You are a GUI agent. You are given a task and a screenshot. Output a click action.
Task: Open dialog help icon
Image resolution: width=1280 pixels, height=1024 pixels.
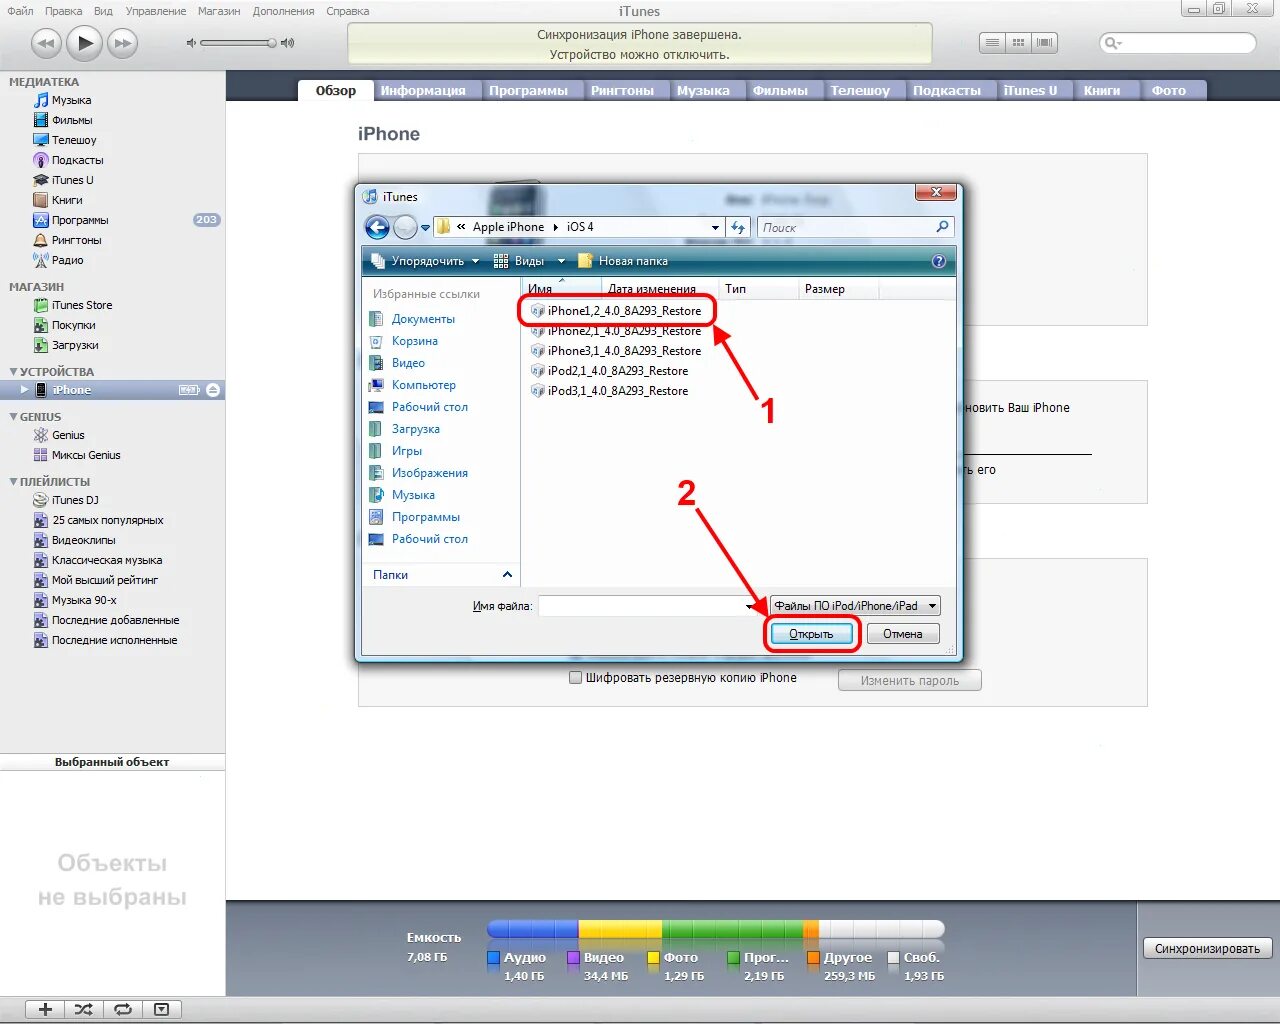coord(938,261)
